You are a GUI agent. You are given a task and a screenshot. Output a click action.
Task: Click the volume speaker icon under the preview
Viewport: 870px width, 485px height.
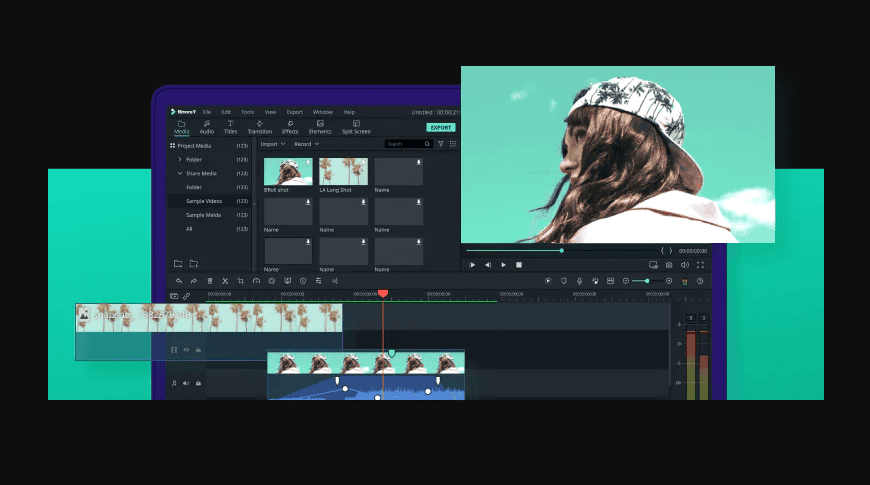[x=685, y=265]
